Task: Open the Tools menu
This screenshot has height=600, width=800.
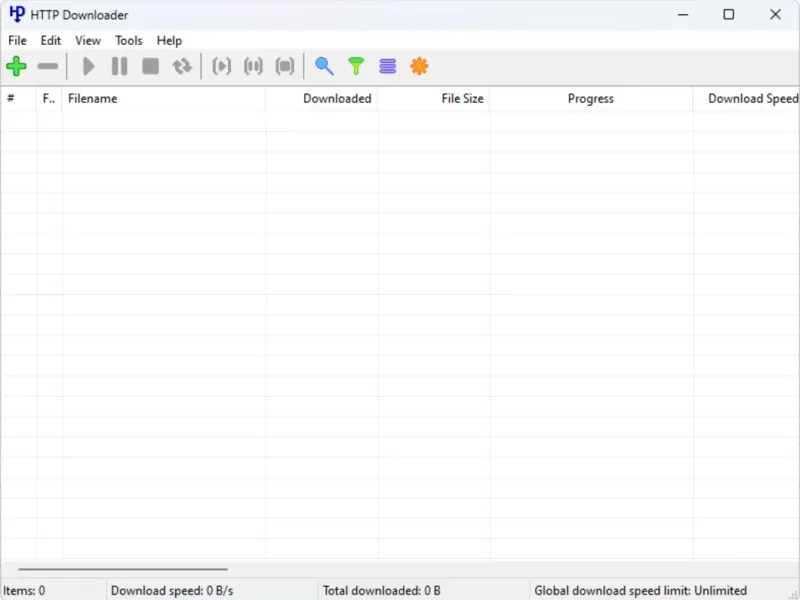Action: coord(129,40)
